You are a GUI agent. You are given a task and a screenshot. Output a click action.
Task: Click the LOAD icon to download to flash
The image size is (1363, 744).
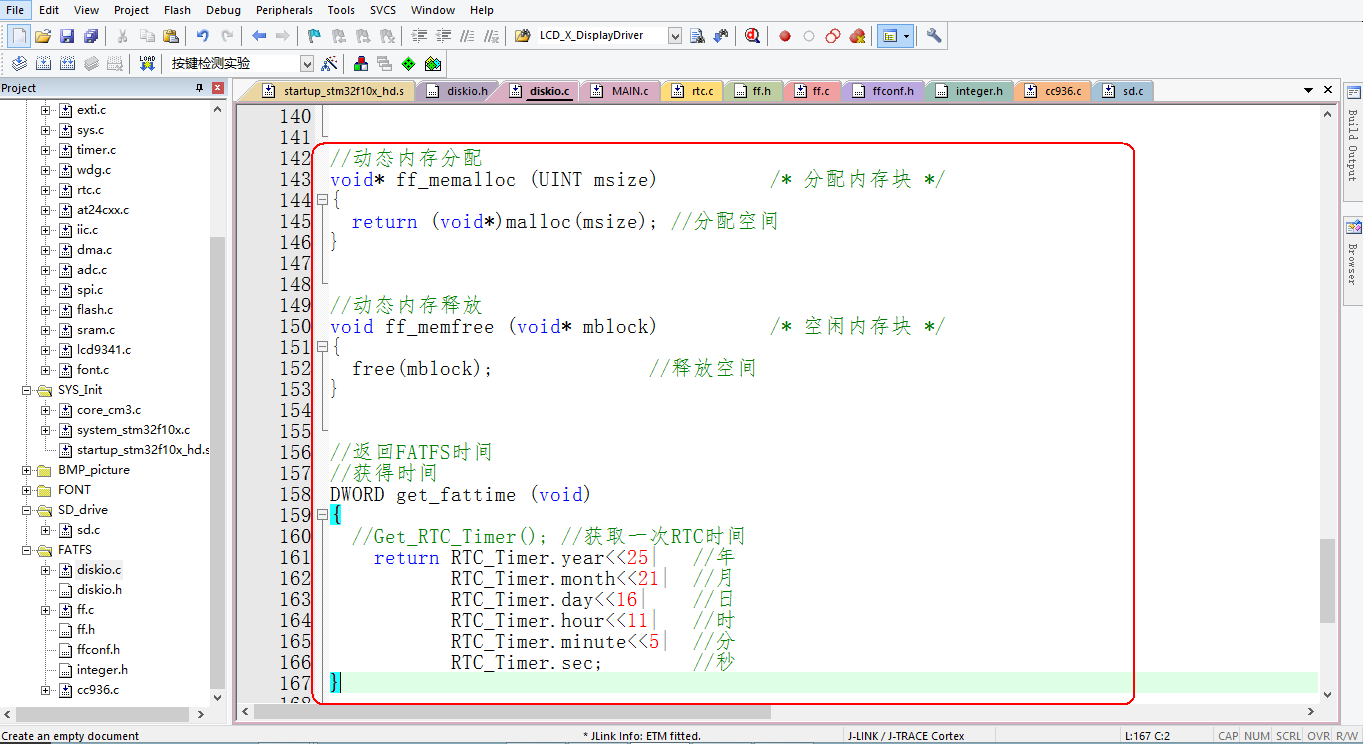click(147, 62)
